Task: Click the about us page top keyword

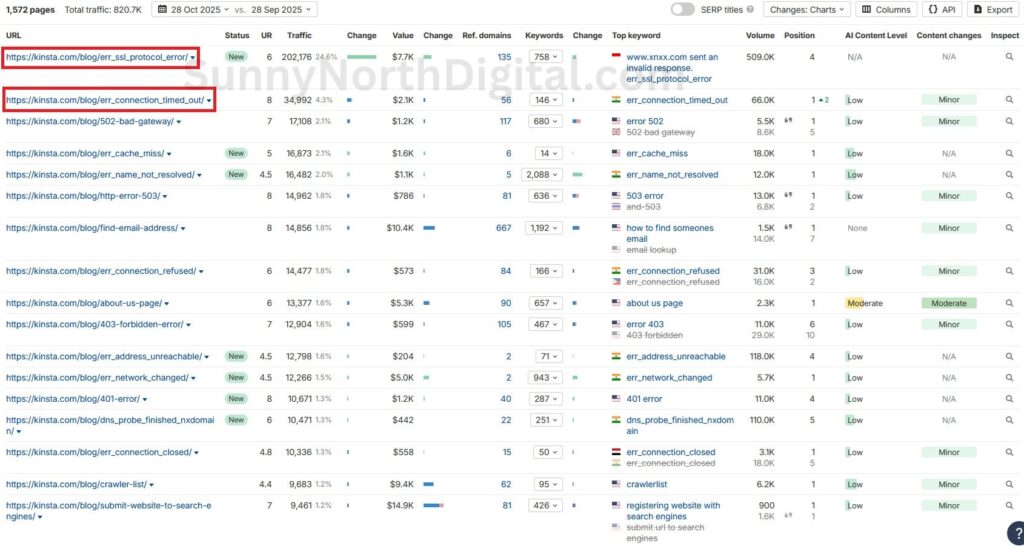Action: [x=654, y=303]
